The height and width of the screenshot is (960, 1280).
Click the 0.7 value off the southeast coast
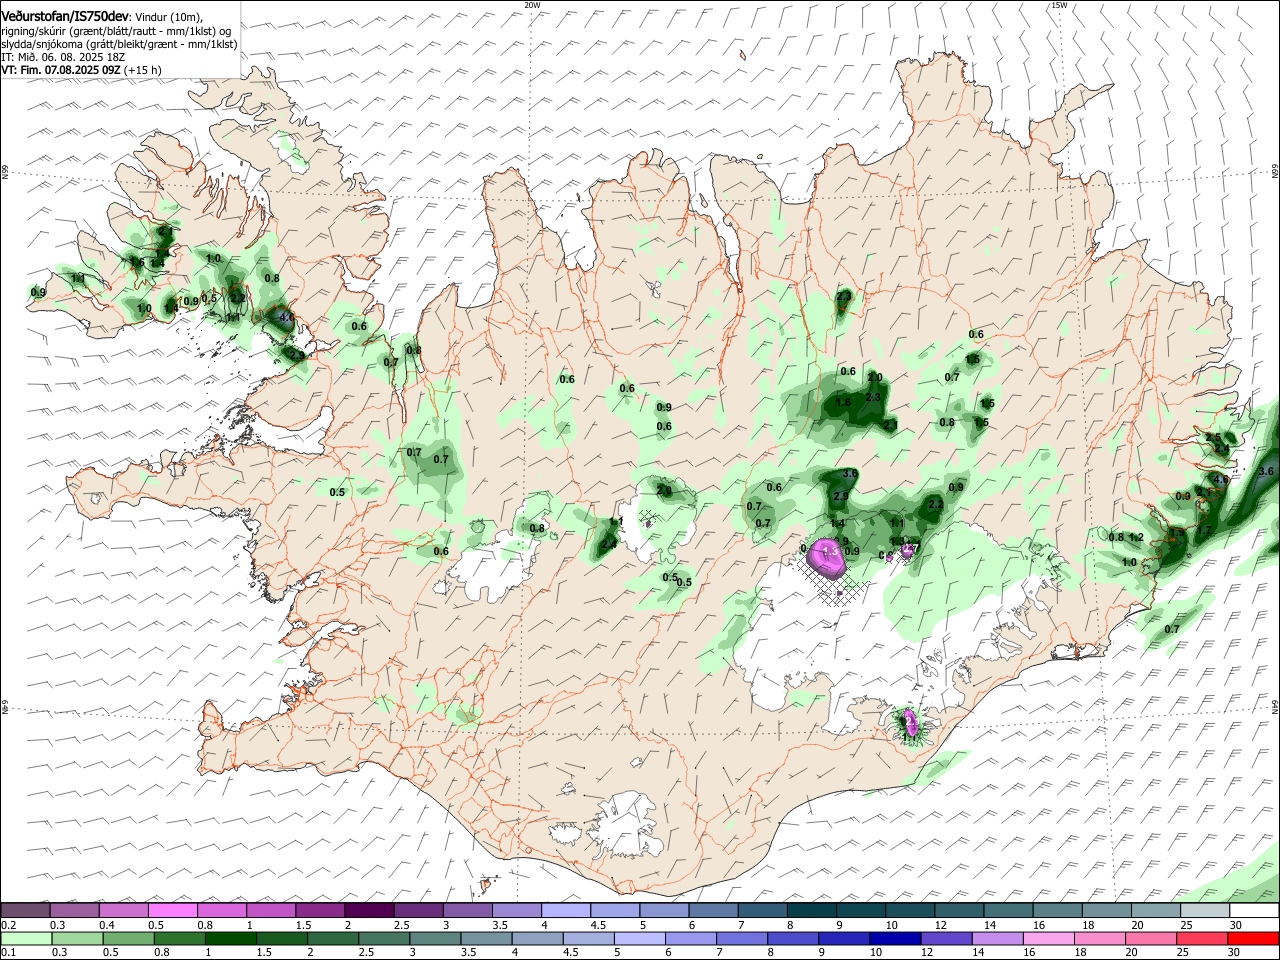[x=1172, y=629]
